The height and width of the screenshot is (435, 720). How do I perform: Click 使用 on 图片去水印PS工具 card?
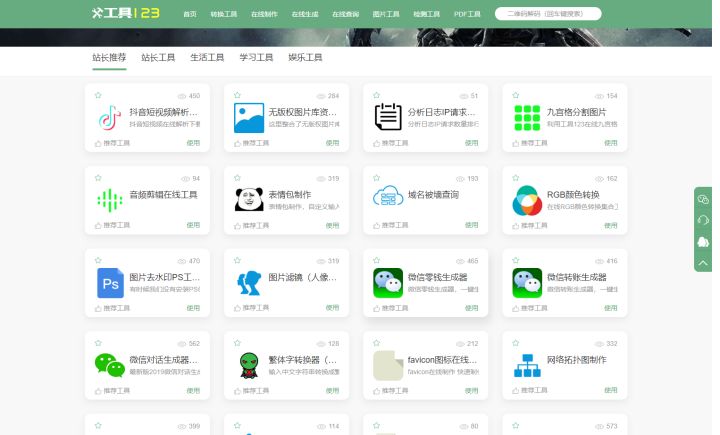pos(193,308)
